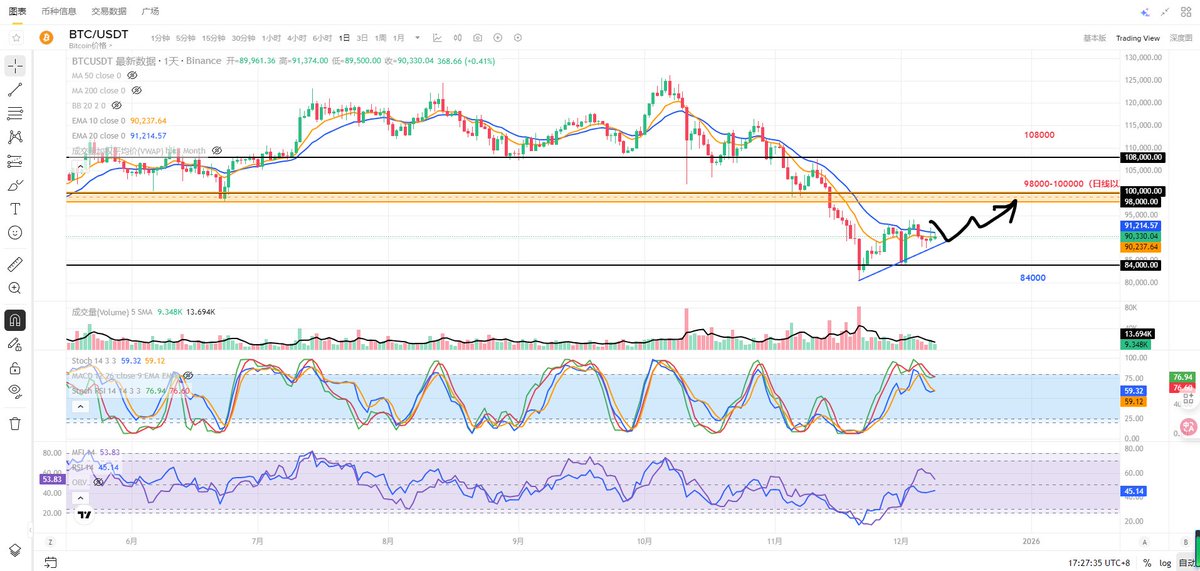Switch to Trading View chart mode
1200x571 pixels.
pos(1138,38)
